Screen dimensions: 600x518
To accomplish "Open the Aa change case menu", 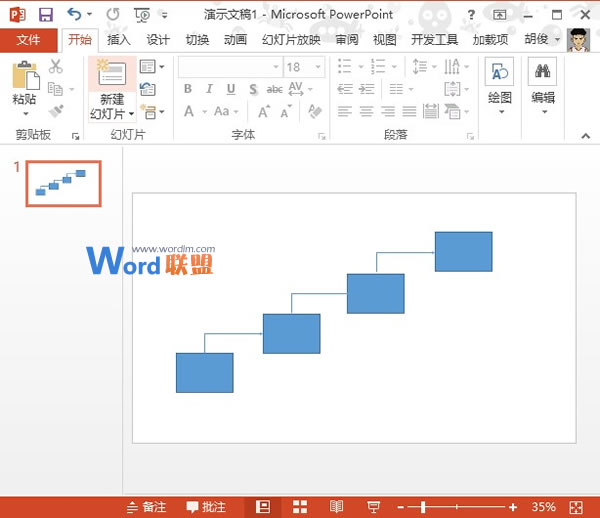I will pos(226,111).
